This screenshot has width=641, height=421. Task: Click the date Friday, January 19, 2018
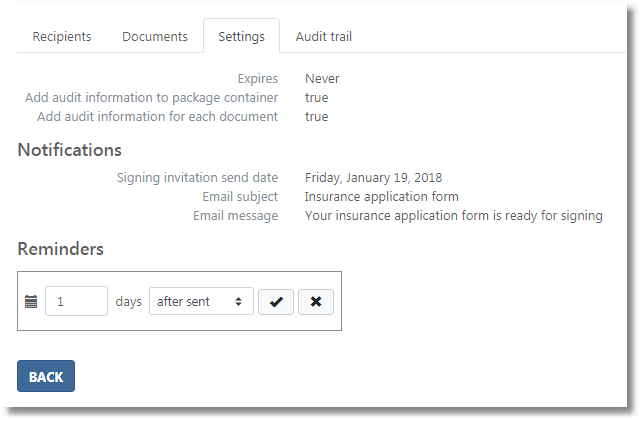(x=373, y=178)
